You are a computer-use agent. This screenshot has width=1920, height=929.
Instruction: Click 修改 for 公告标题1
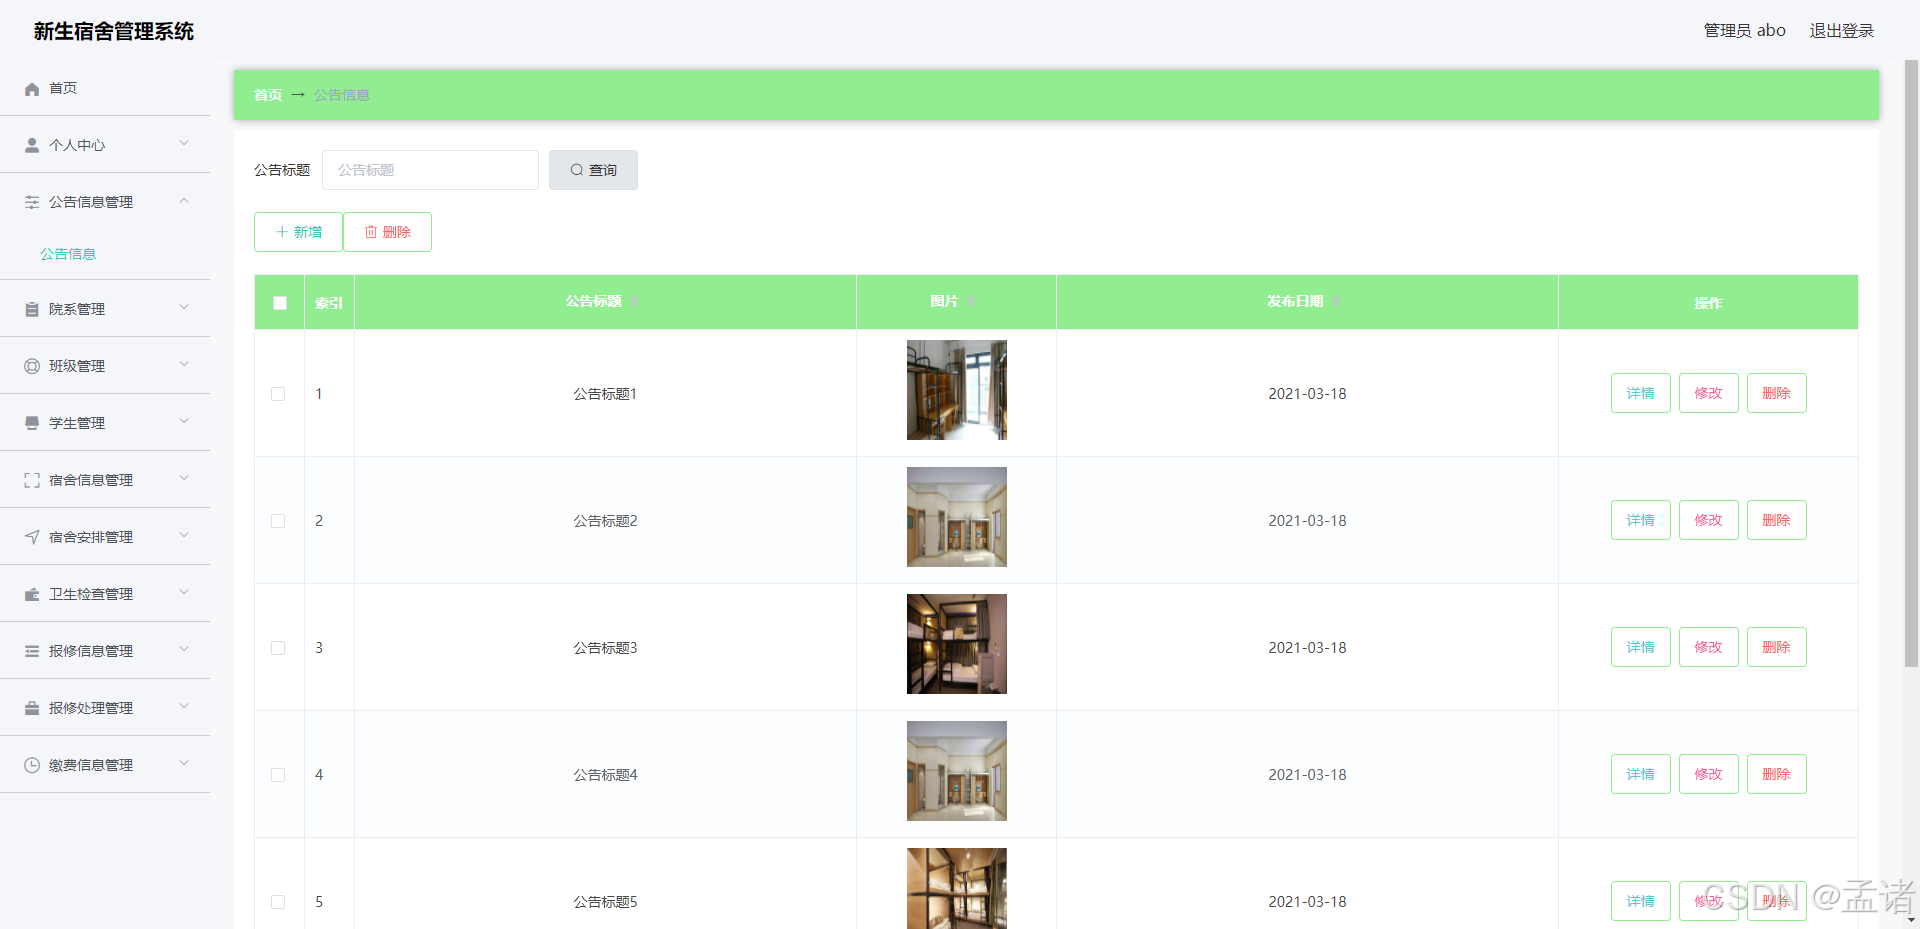[1708, 393]
